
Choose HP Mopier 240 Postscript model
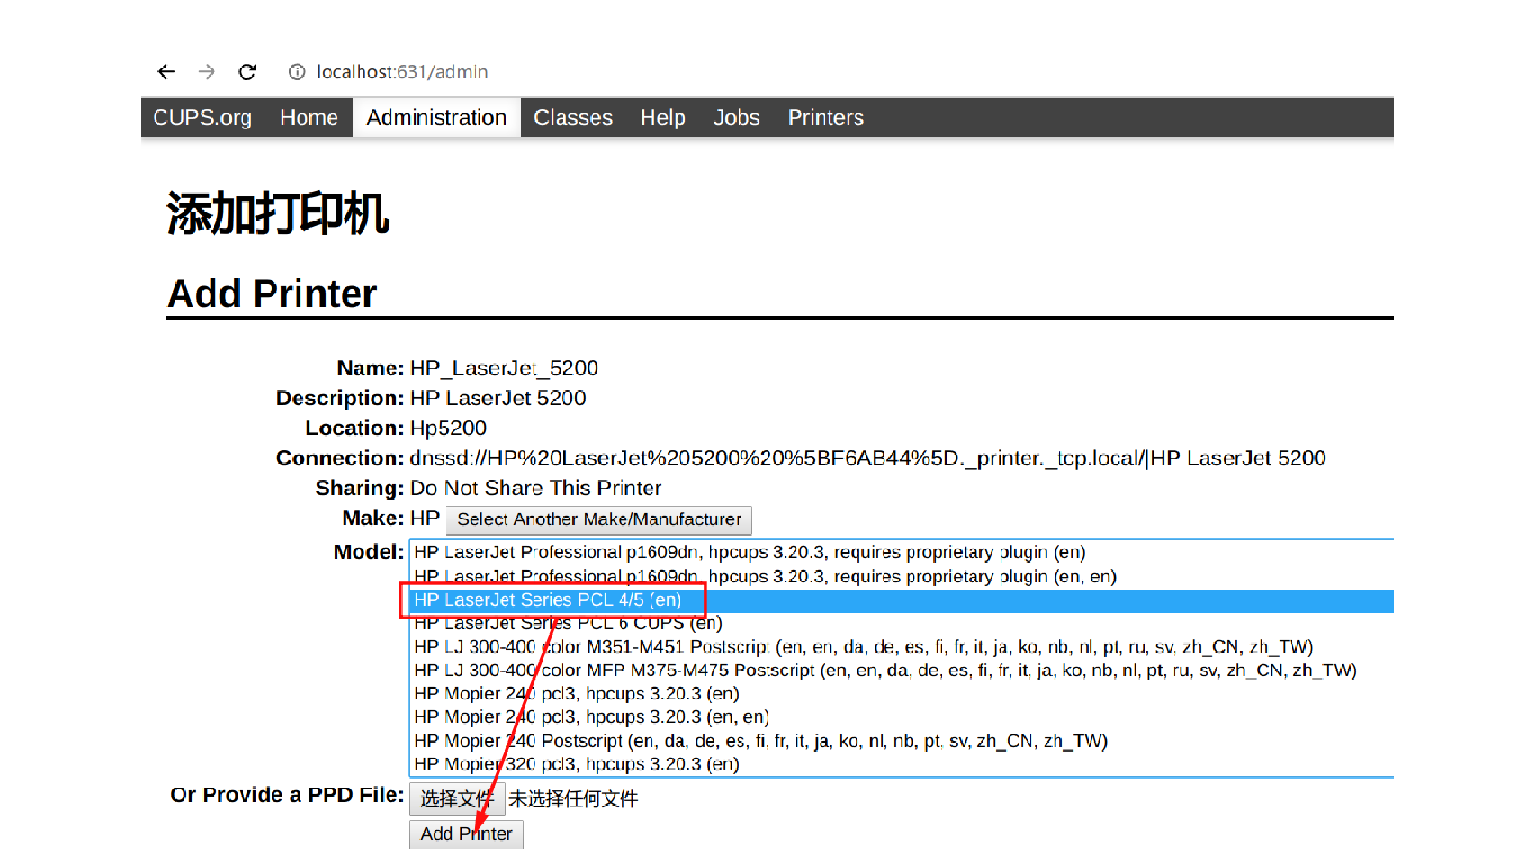760,741
